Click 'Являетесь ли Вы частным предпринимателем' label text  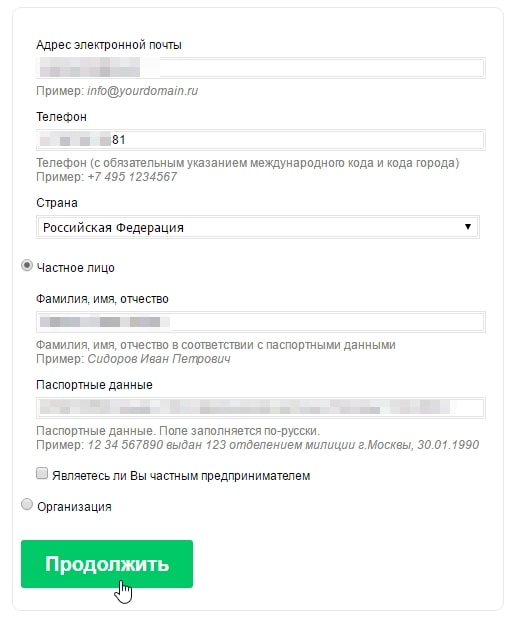coord(181,476)
